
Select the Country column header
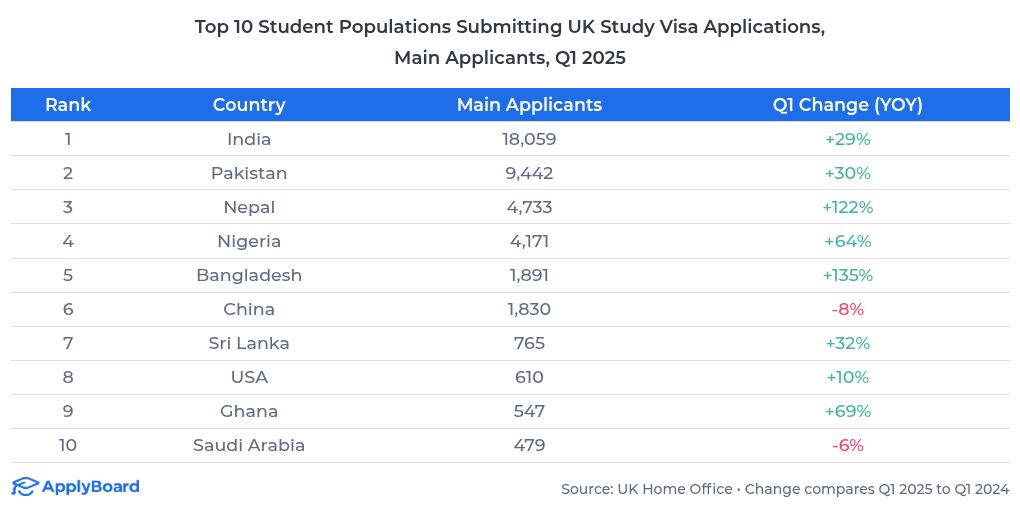pos(249,105)
